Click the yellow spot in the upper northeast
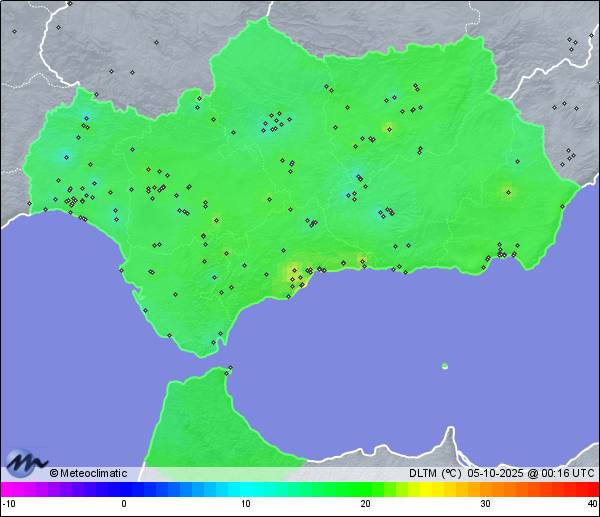This screenshot has width=600, height=517. point(388,128)
